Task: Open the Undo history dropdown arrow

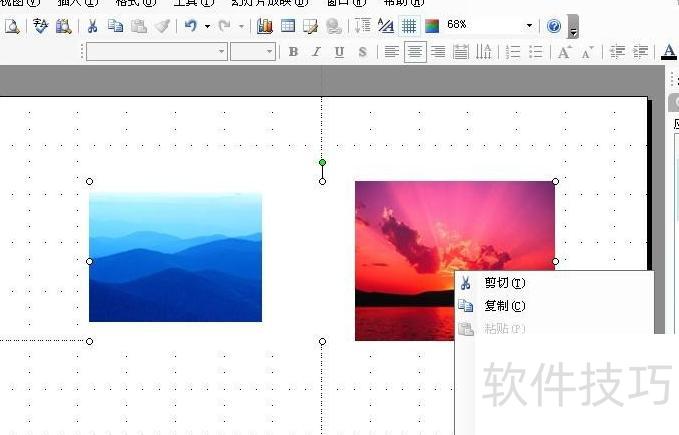Action: click(207, 27)
